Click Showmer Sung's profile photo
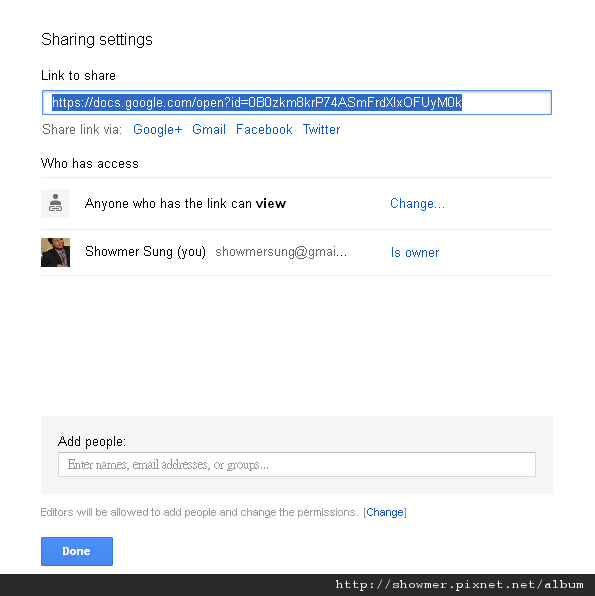595x596 pixels. coord(55,252)
